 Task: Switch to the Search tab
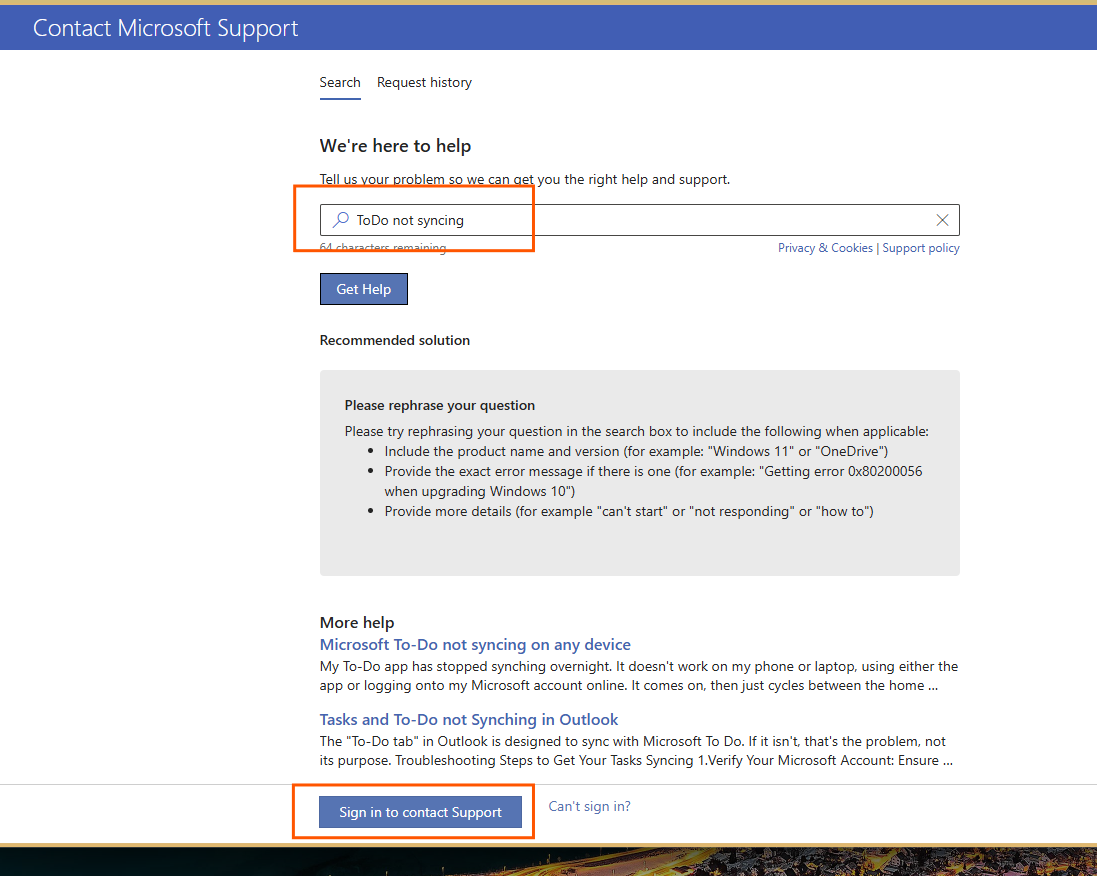340,83
